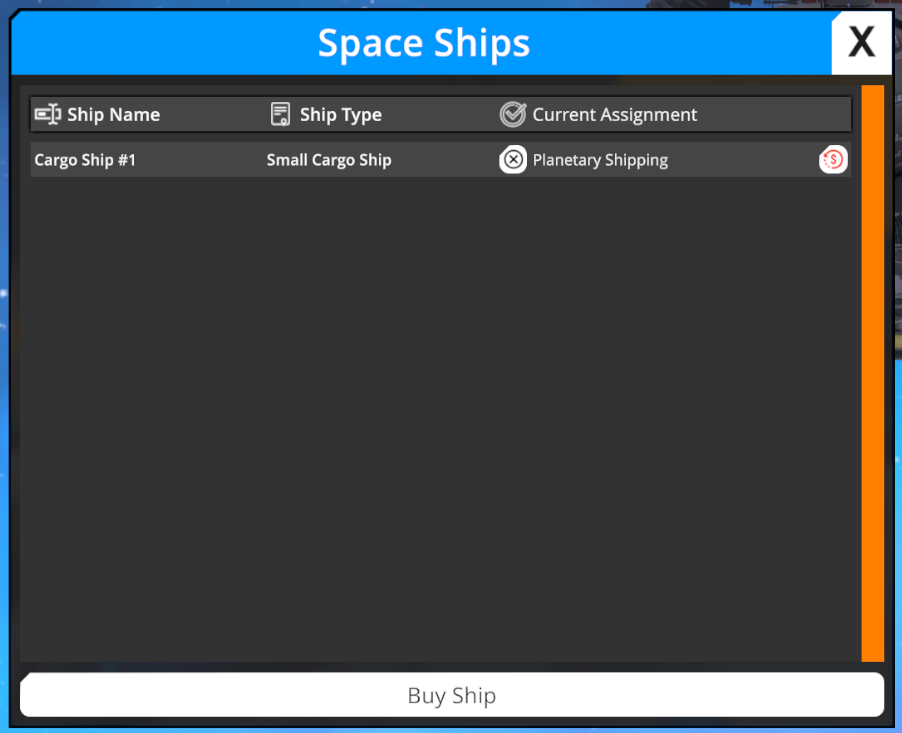The height and width of the screenshot is (733, 902).
Task: Click the Planetary Shipping assignment text
Action: click(600, 160)
